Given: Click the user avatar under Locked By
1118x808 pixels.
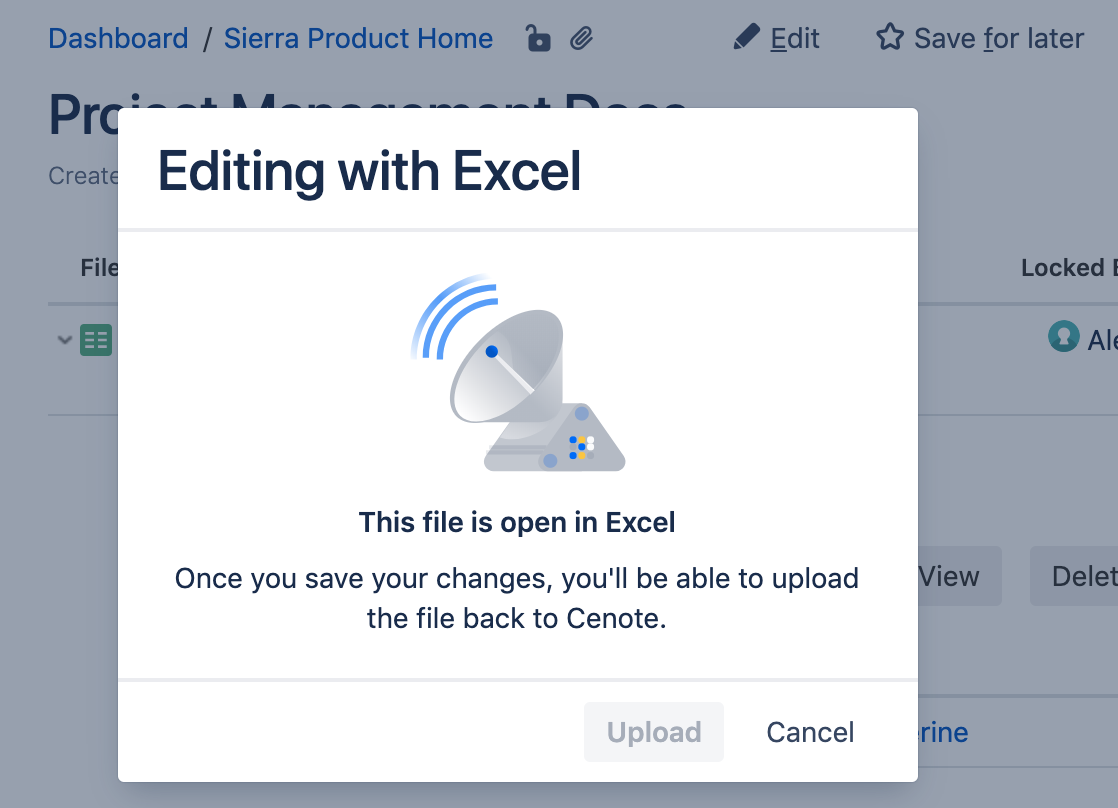Looking at the screenshot, I should [1062, 337].
